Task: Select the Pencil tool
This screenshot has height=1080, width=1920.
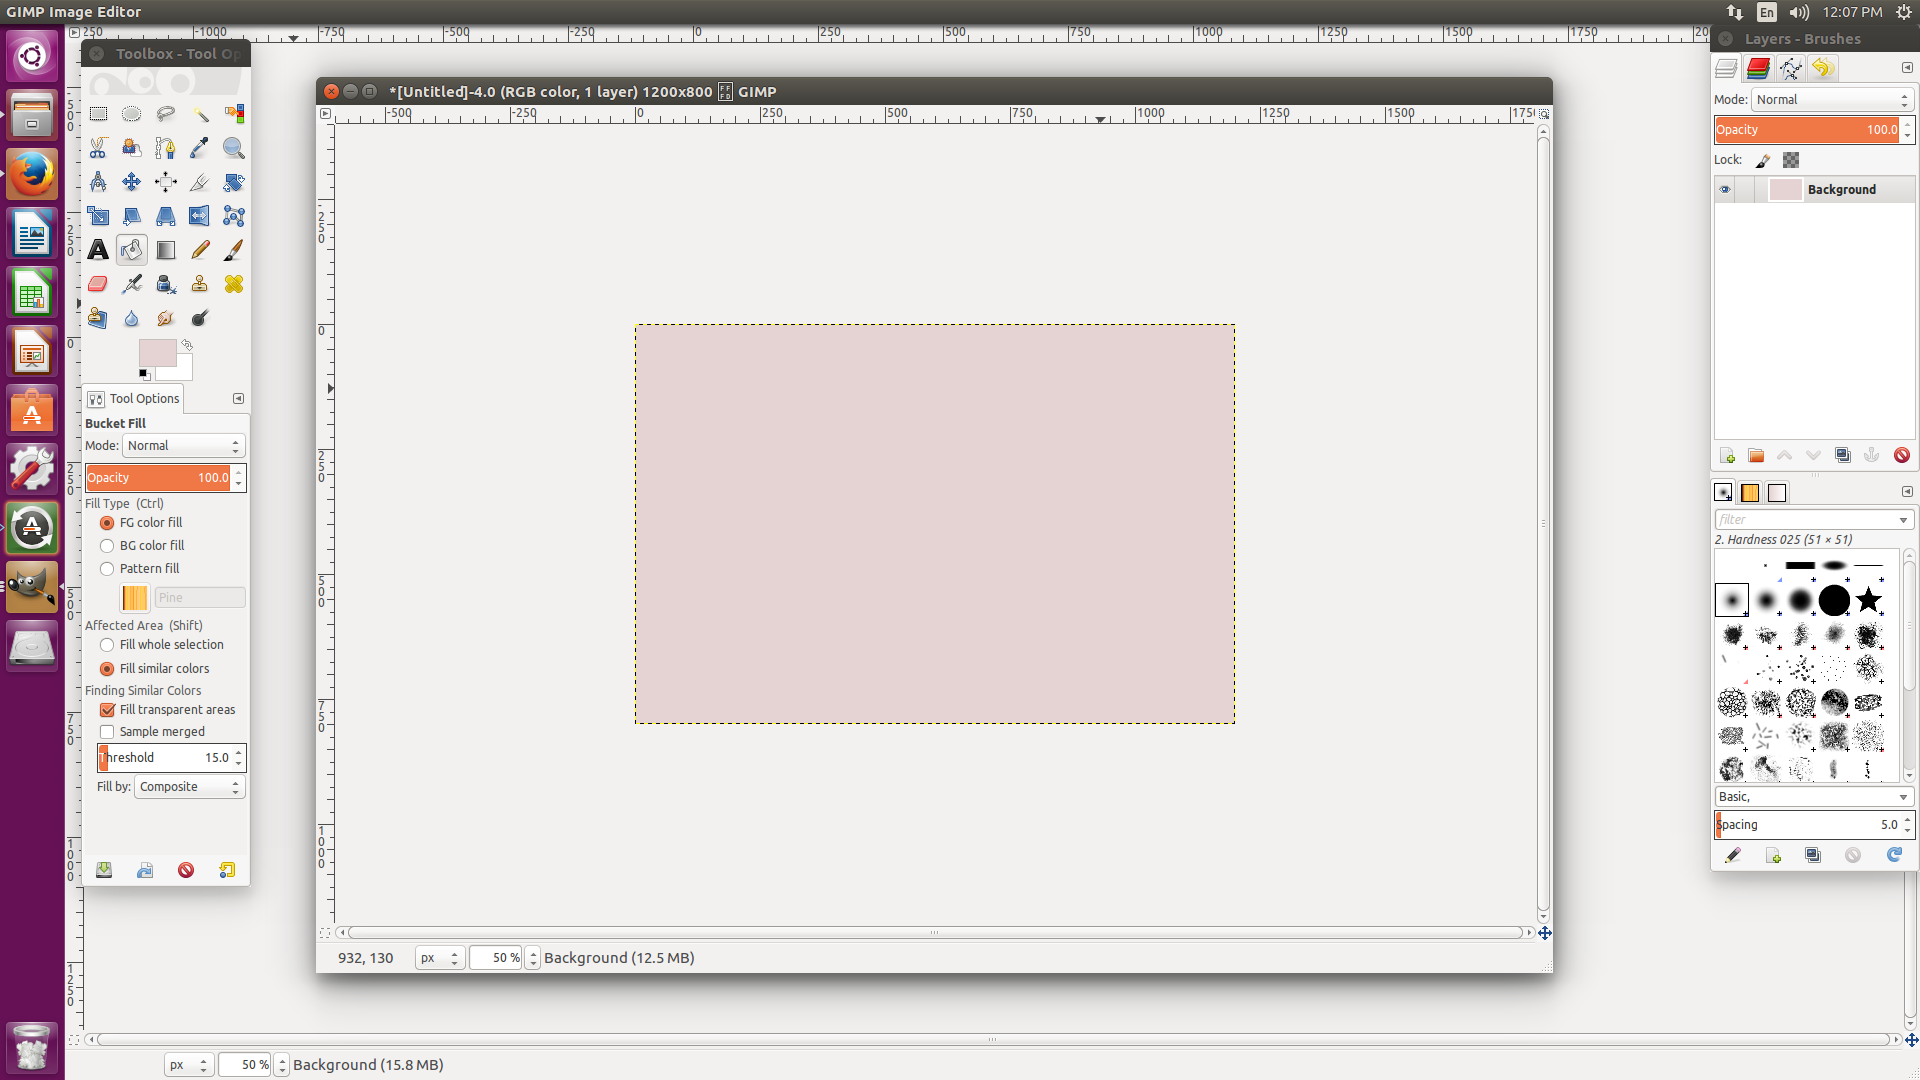Action: click(200, 250)
